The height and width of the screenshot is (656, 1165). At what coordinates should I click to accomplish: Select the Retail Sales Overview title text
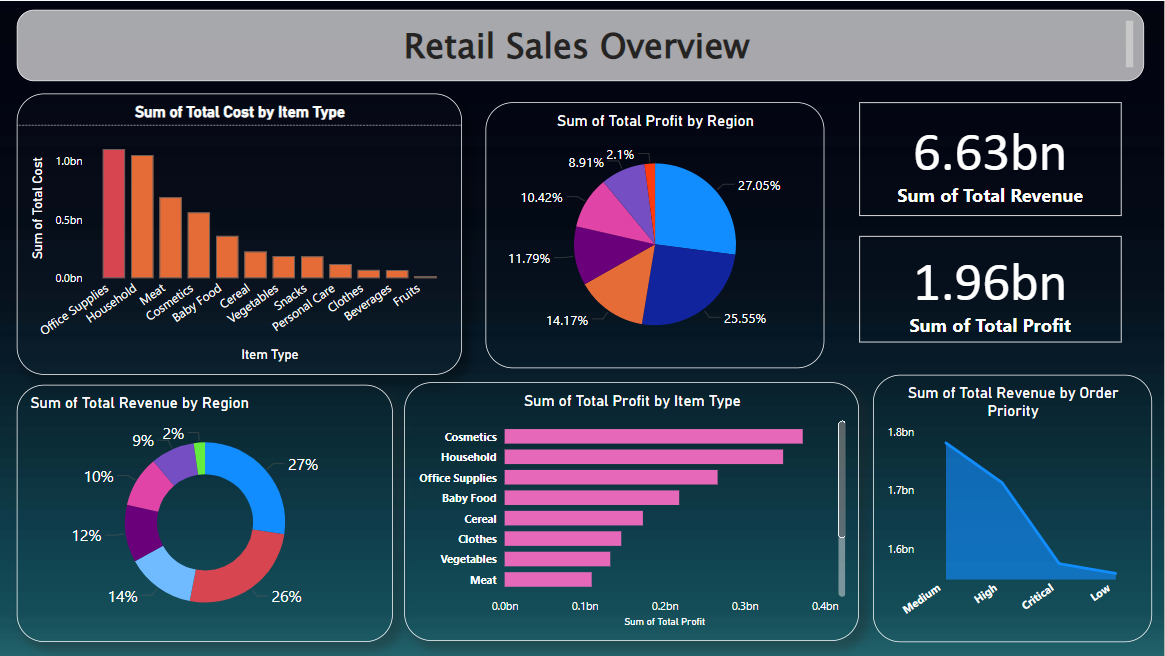pyautogui.click(x=576, y=46)
